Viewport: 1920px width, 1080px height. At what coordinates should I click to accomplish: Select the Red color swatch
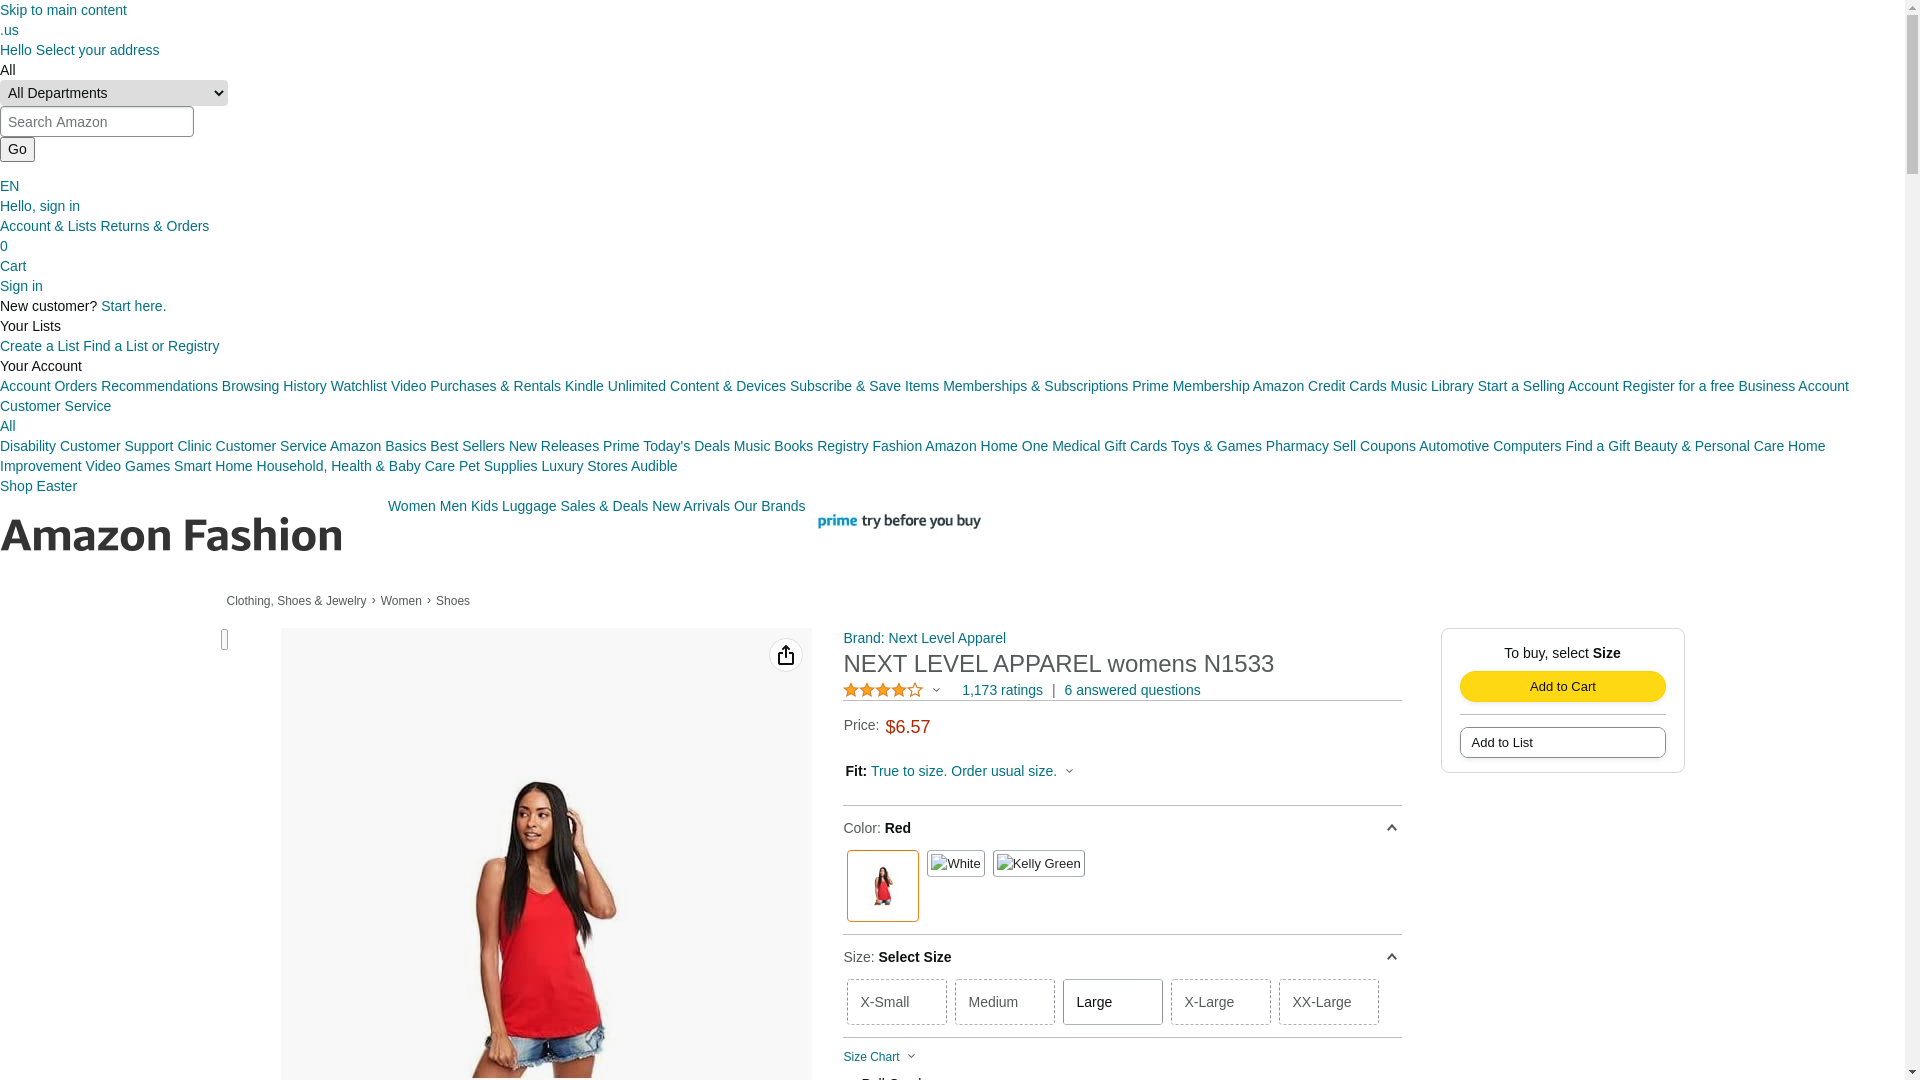pos(883,886)
